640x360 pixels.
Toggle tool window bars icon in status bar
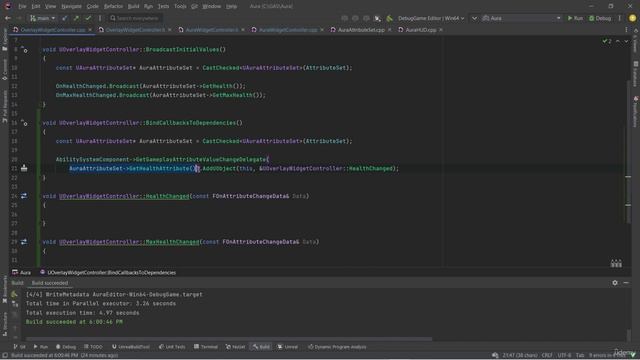pos(5,356)
